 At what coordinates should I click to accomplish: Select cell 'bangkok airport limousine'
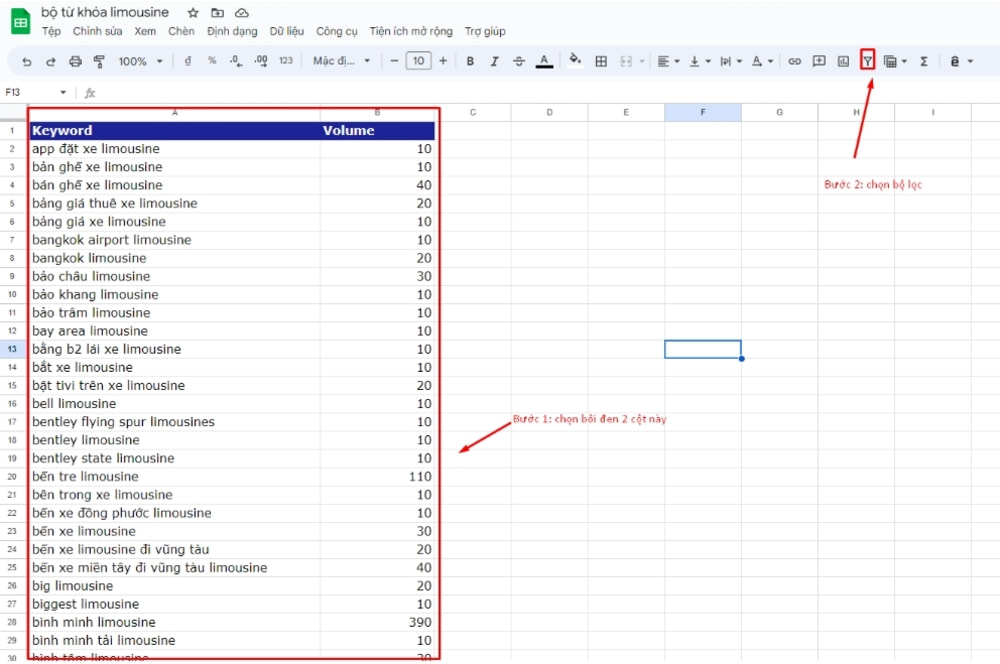click(x=174, y=240)
